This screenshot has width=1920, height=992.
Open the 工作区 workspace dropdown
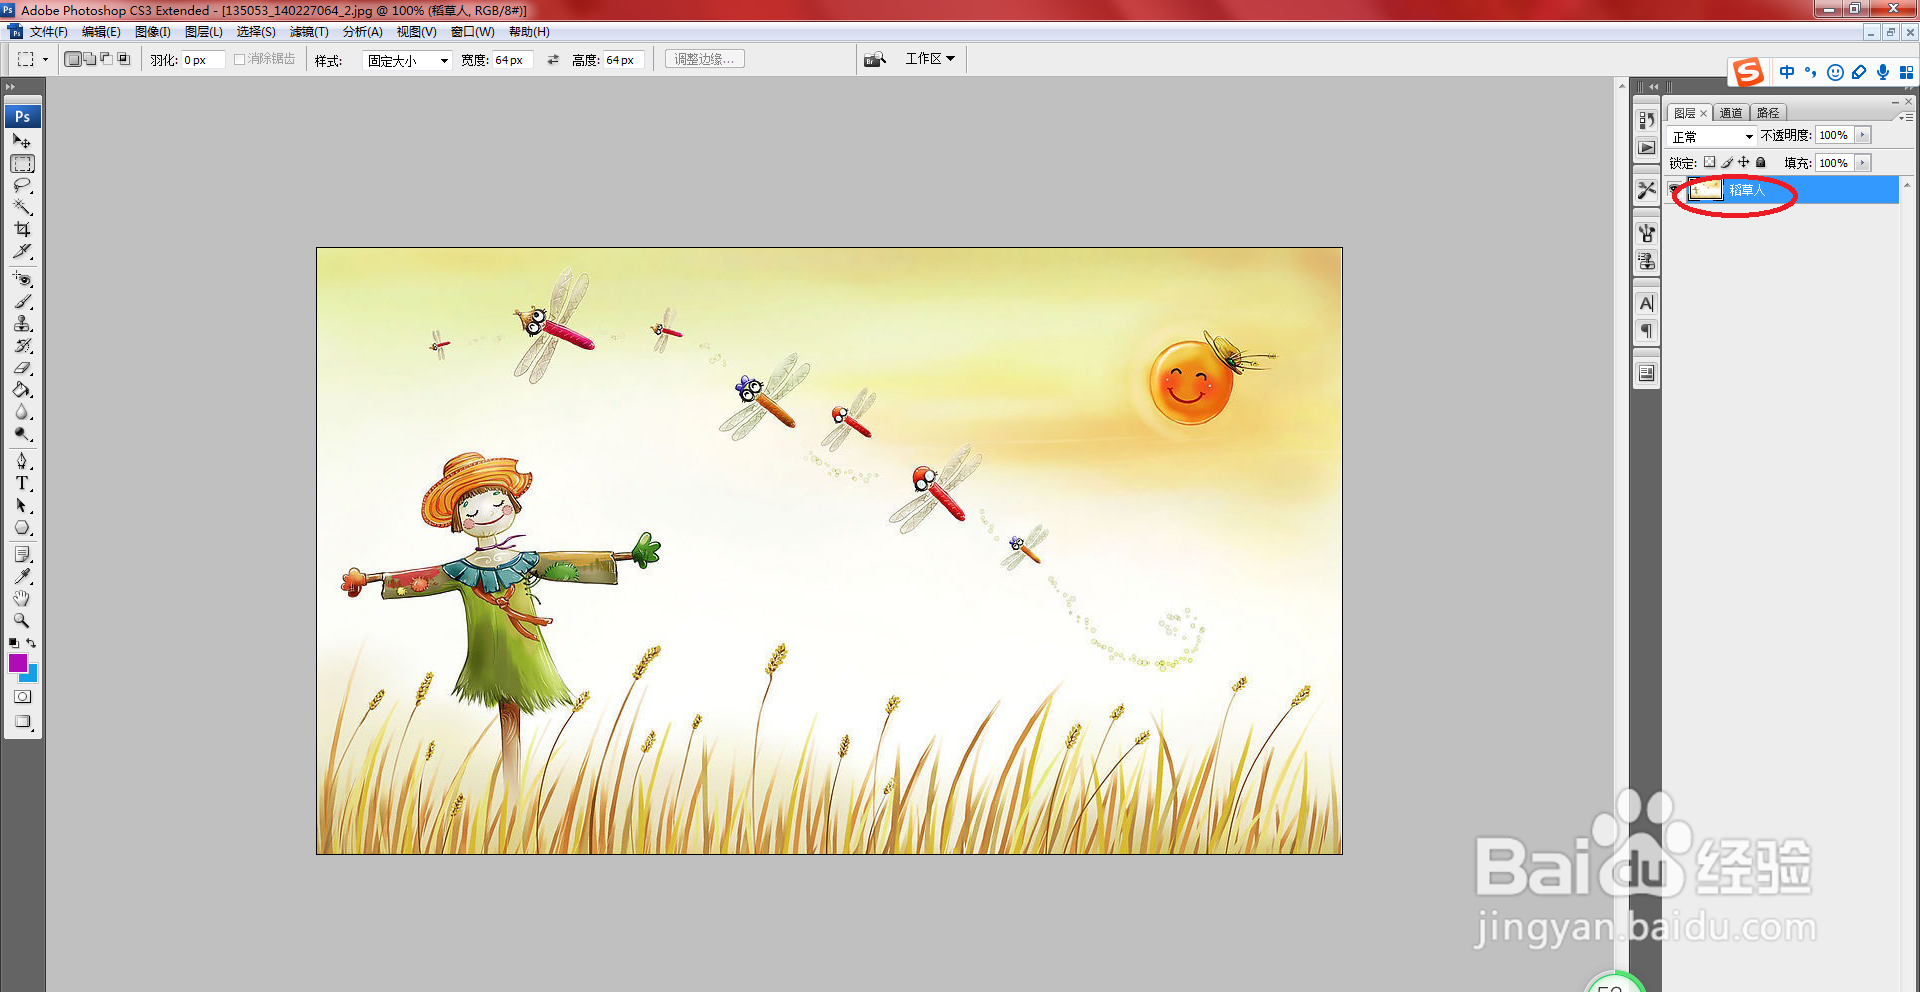pyautogui.click(x=930, y=59)
